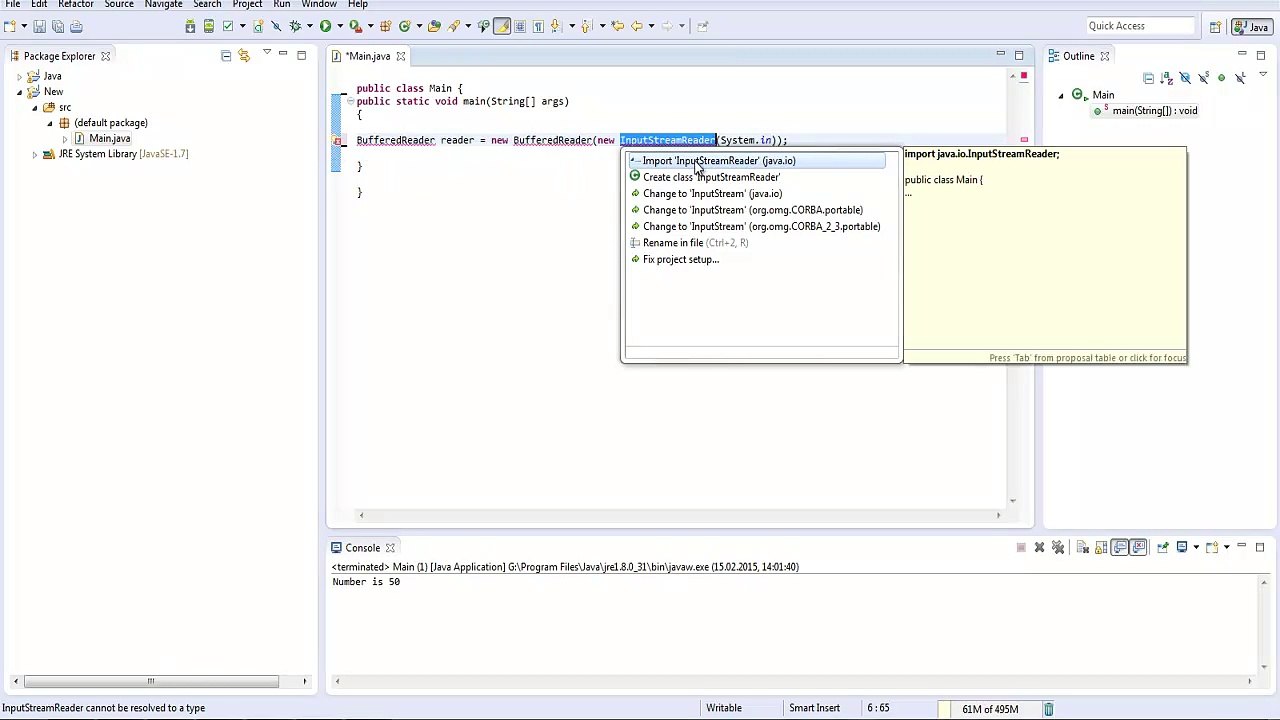Click the Debug bug icon in the toolbar

coord(295,26)
